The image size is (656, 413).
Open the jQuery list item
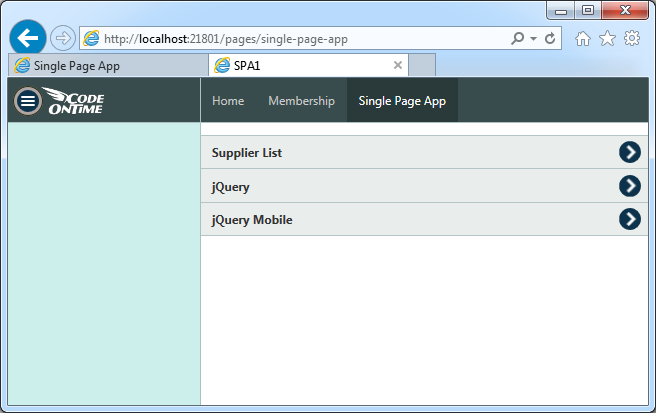click(x=424, y=186)
